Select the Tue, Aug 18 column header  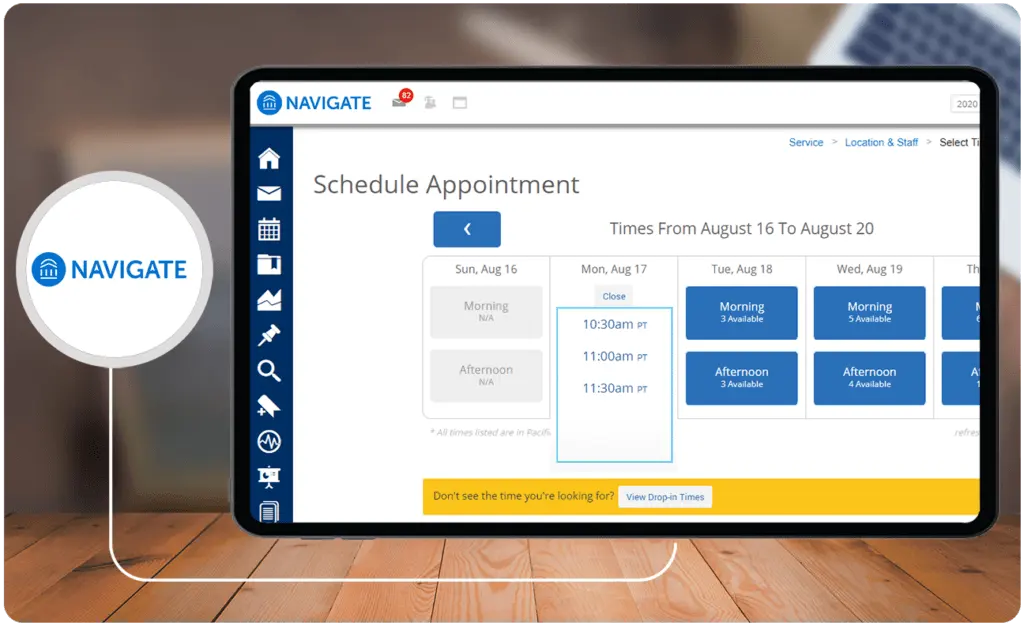coord(741,269)
